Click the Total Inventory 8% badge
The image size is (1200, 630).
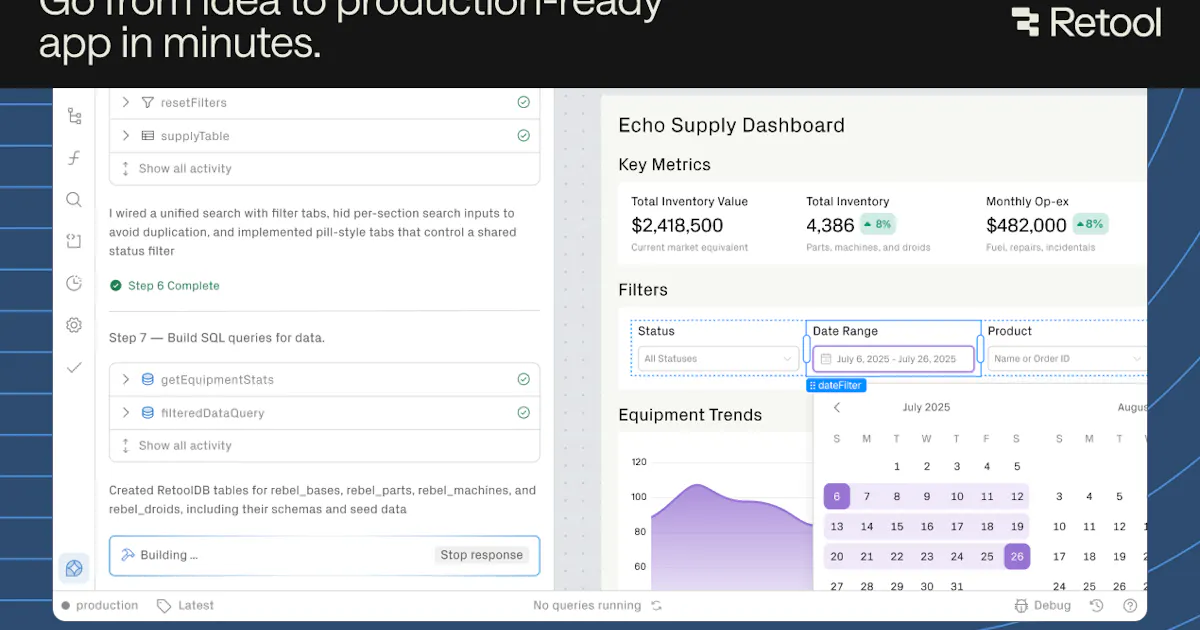click(x=878, y=224)
